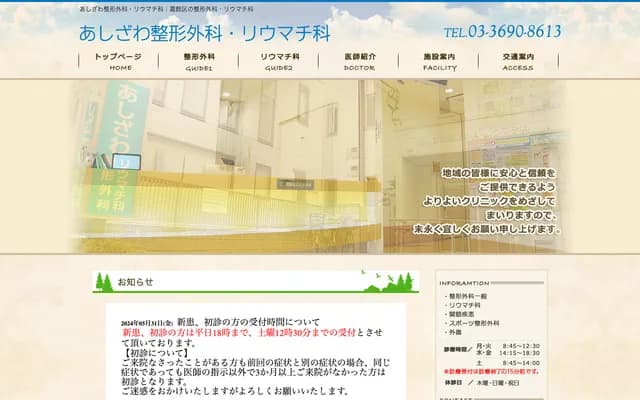
Task: Open the 整形外科 GUIDE1 menu item
Action: [x=199, y=62]
